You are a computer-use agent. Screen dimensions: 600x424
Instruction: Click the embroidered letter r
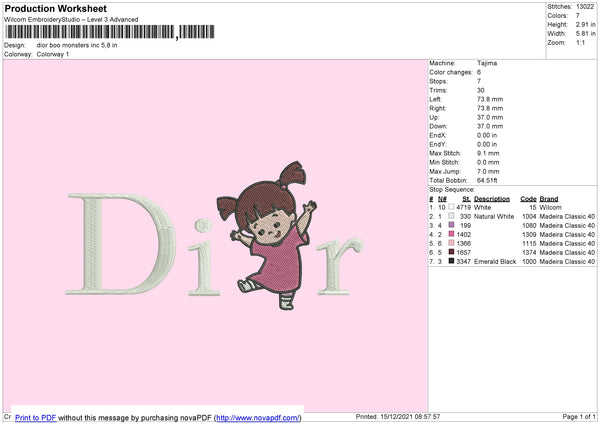click(x=339, y=266)
